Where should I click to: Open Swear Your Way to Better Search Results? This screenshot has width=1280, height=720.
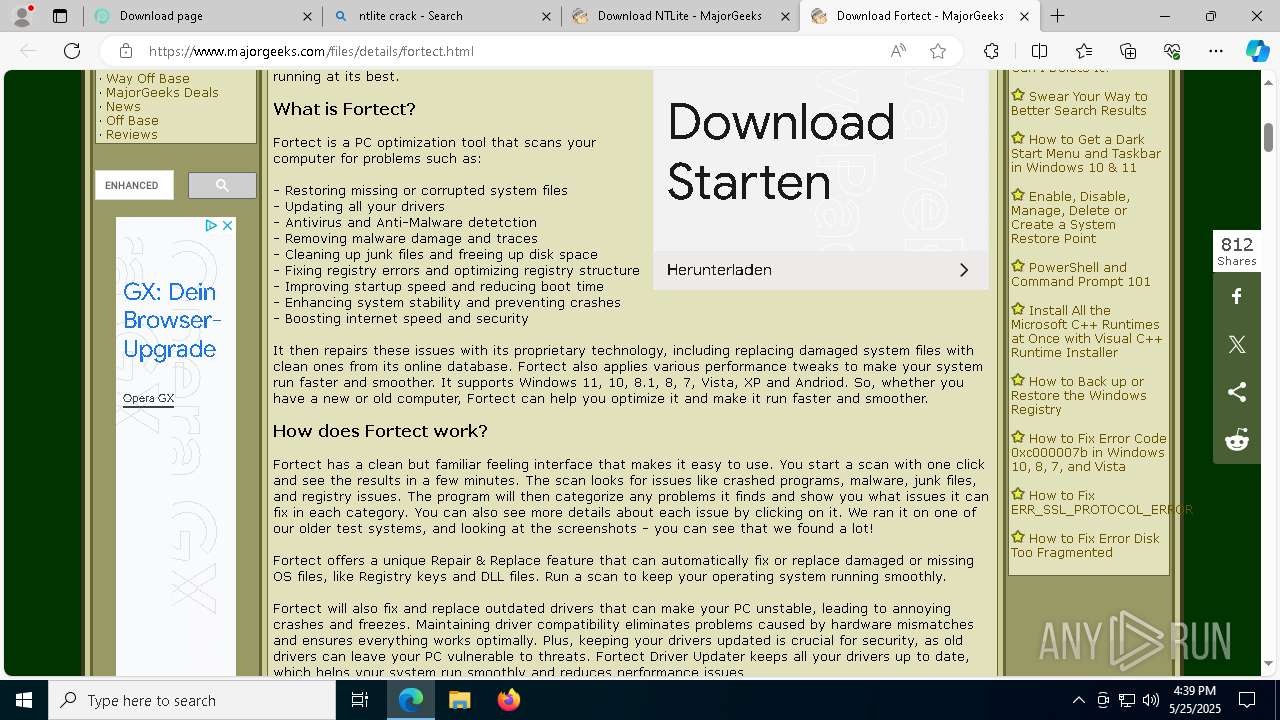click(x=1080, y=104)
